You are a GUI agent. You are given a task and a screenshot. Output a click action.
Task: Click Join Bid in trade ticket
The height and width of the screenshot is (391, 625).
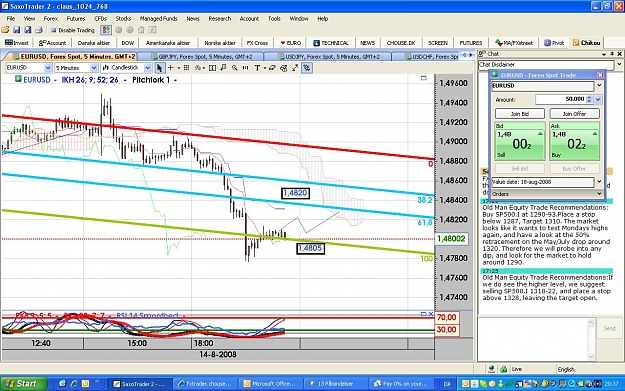tap(520, 114)
